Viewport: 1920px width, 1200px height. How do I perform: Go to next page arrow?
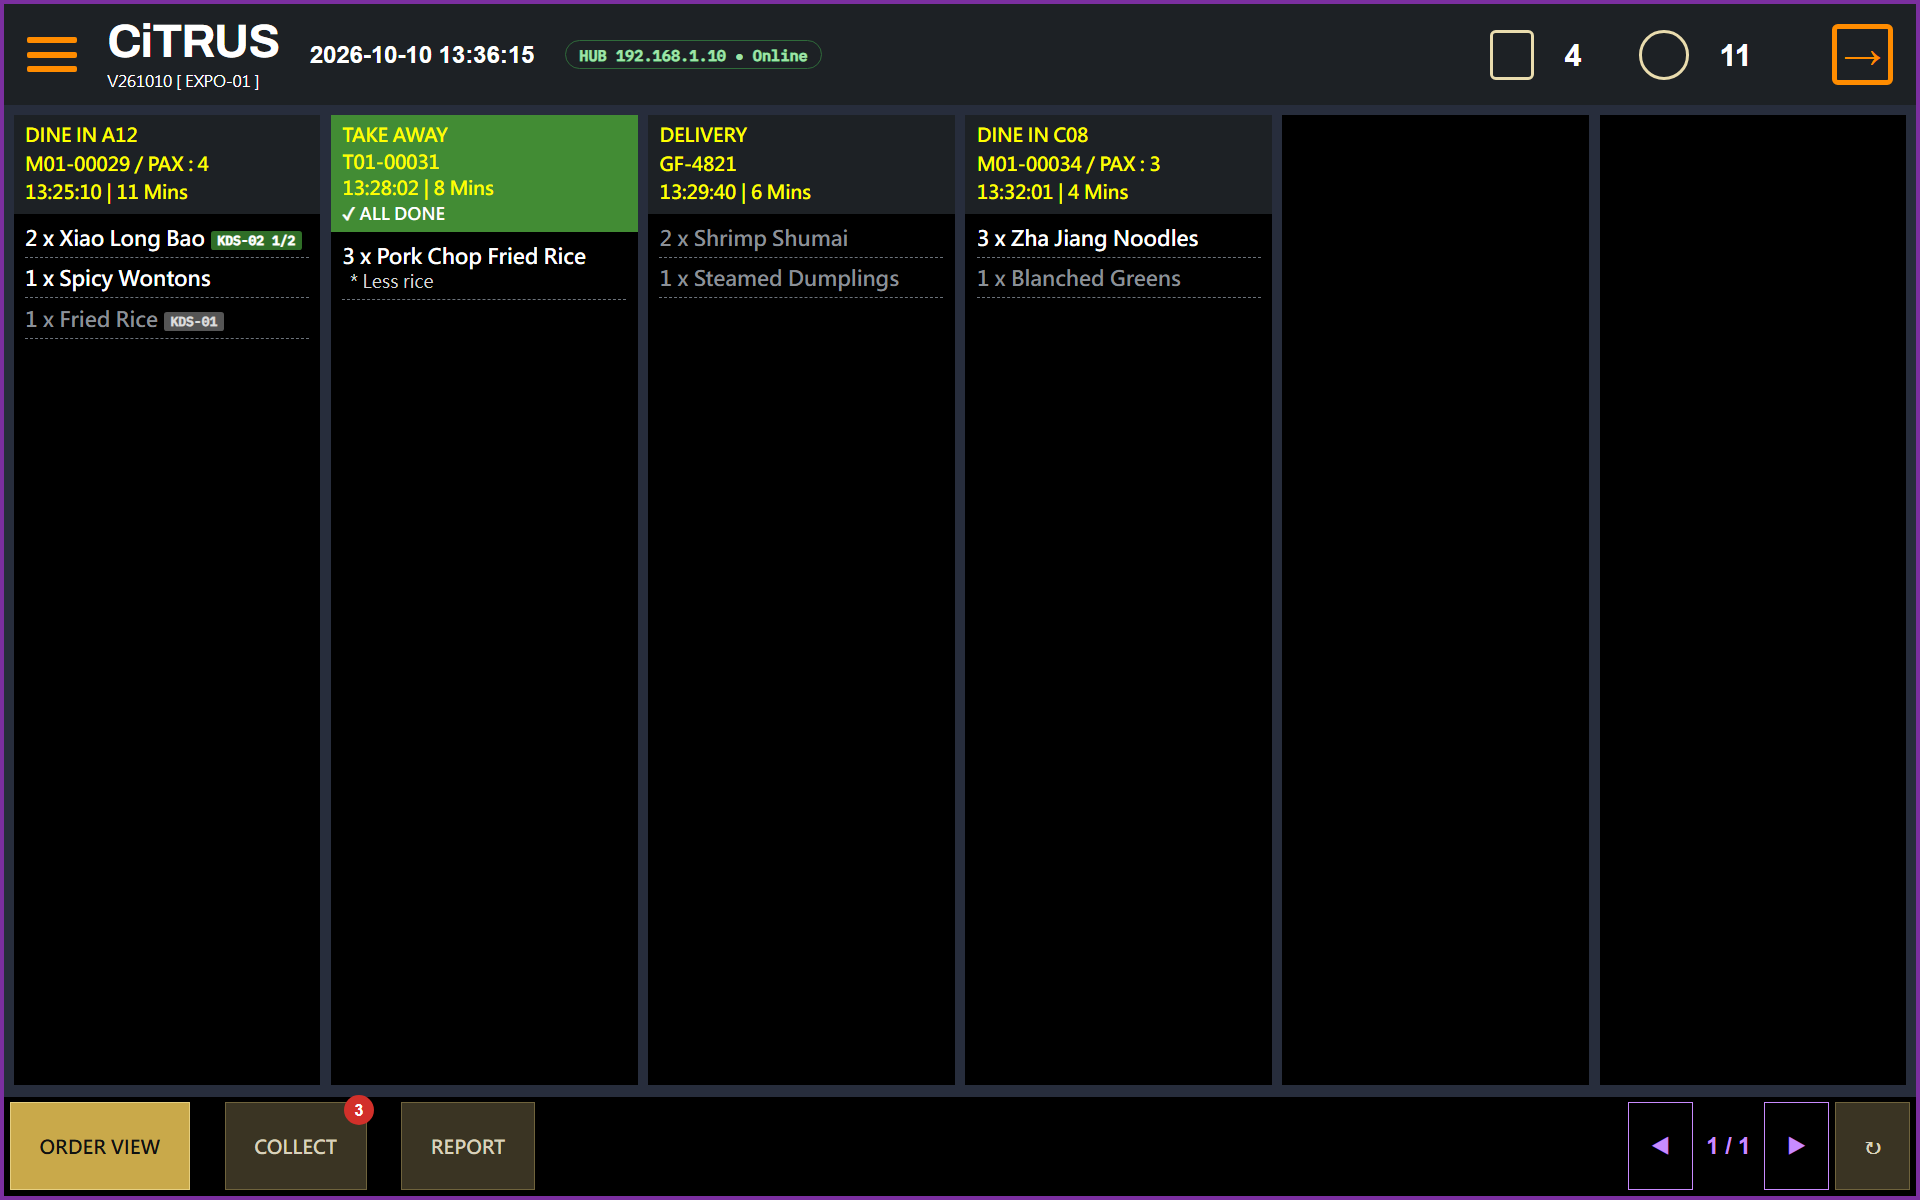1796,1146
